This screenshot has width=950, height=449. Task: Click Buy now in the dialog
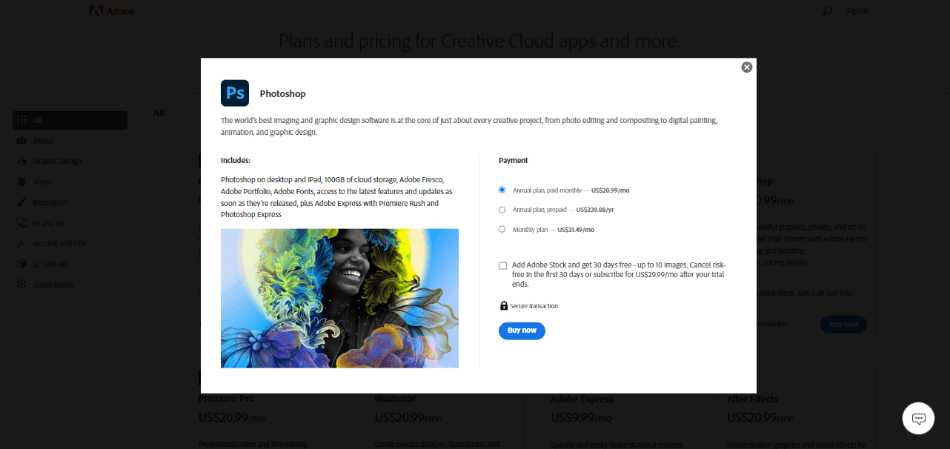tap(522, 330)
